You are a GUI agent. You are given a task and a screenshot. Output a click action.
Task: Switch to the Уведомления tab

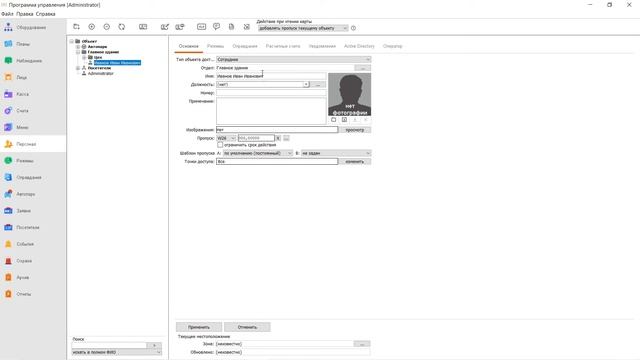coord(322,46)
